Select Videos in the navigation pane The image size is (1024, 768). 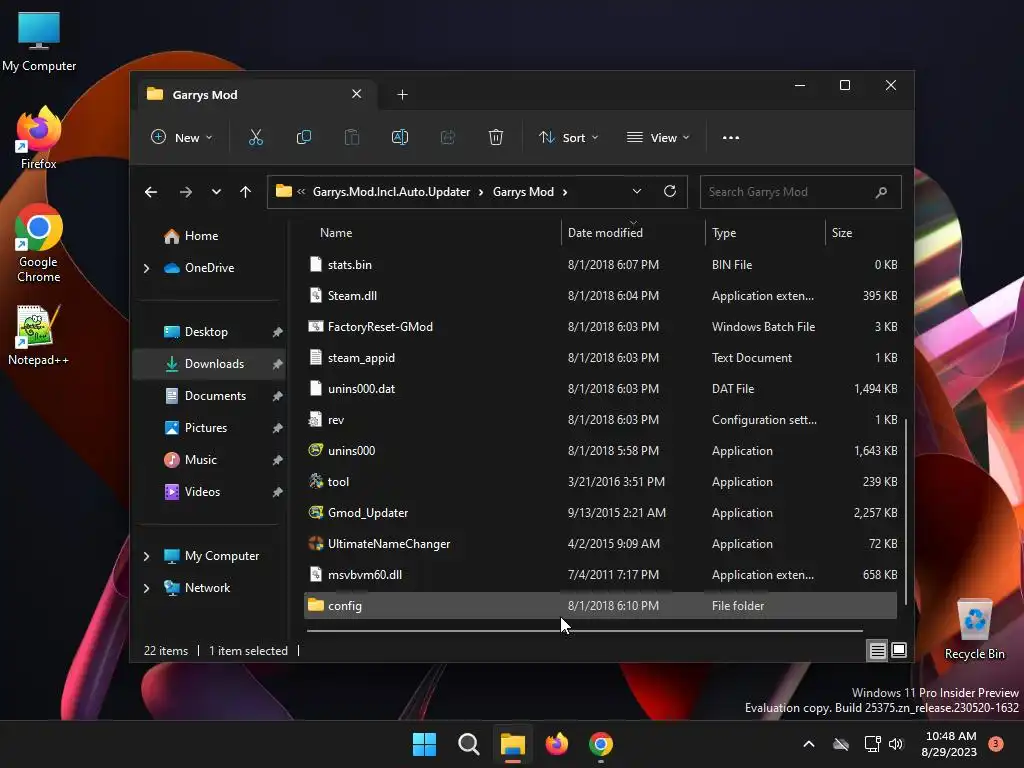[209, 492]
